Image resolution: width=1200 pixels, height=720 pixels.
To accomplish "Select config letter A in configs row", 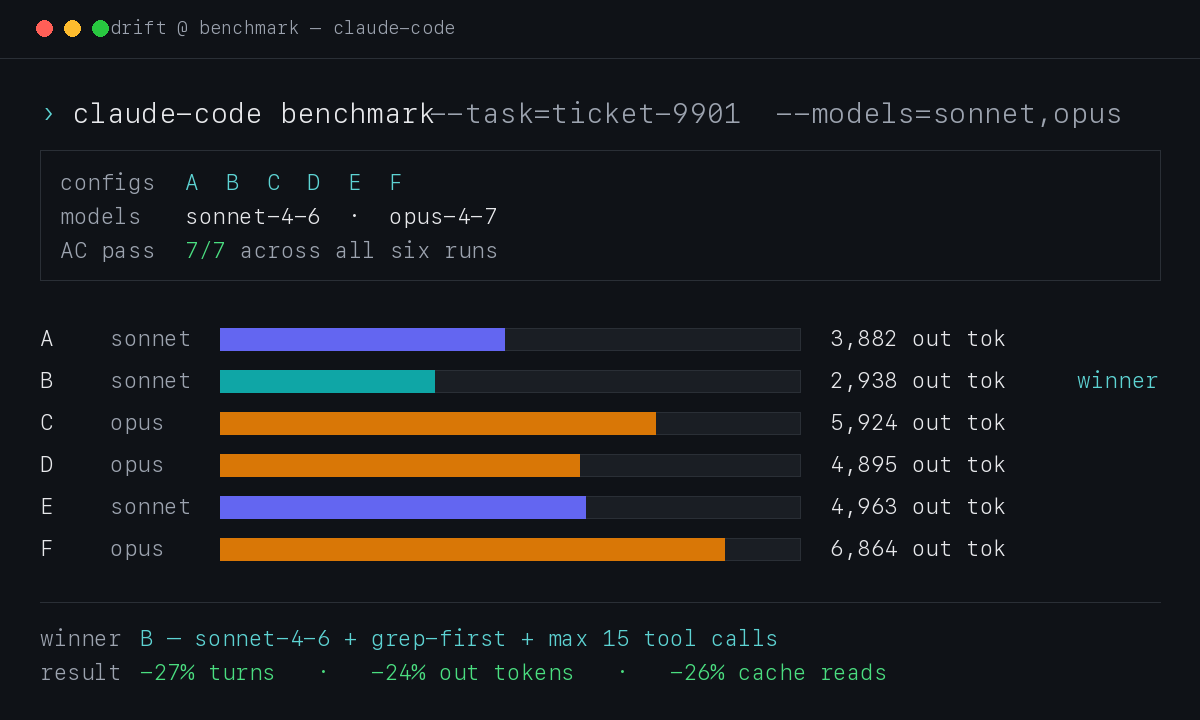I will [x=192, y=183].
